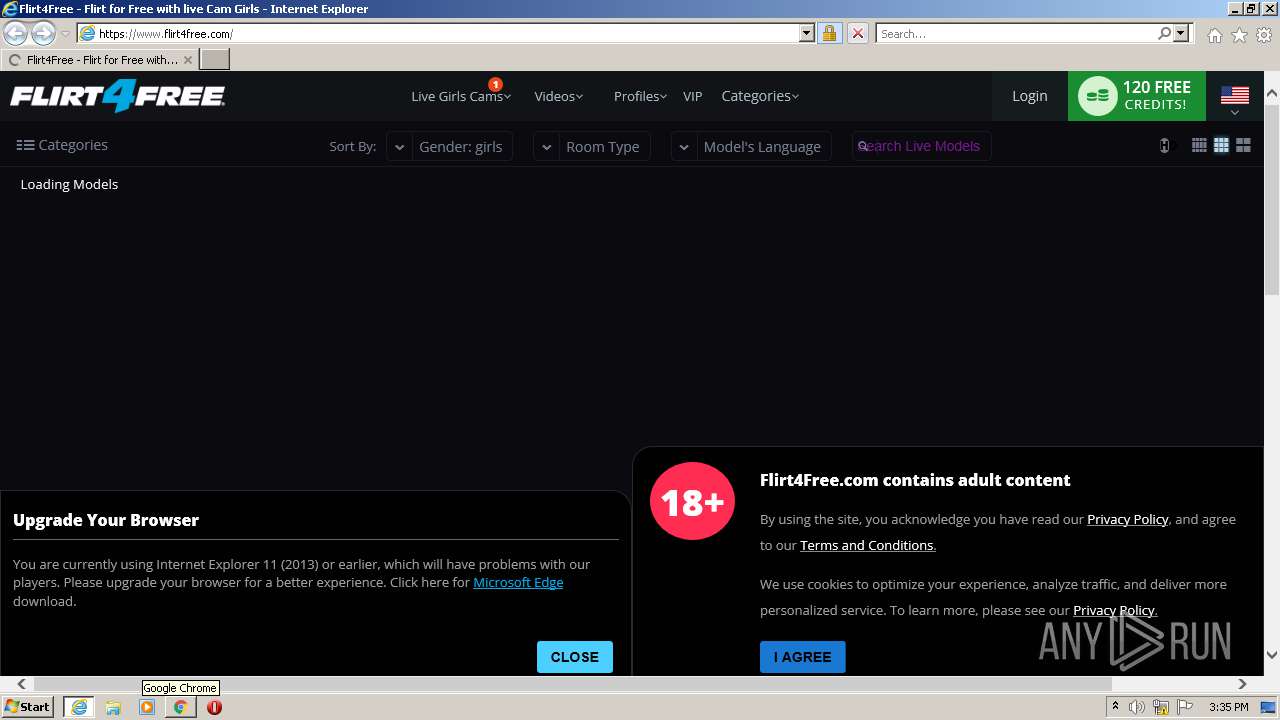Claim 120 Free Credits button
This screenshot has width=1280, height=720.
click(x=1137, y=96)
